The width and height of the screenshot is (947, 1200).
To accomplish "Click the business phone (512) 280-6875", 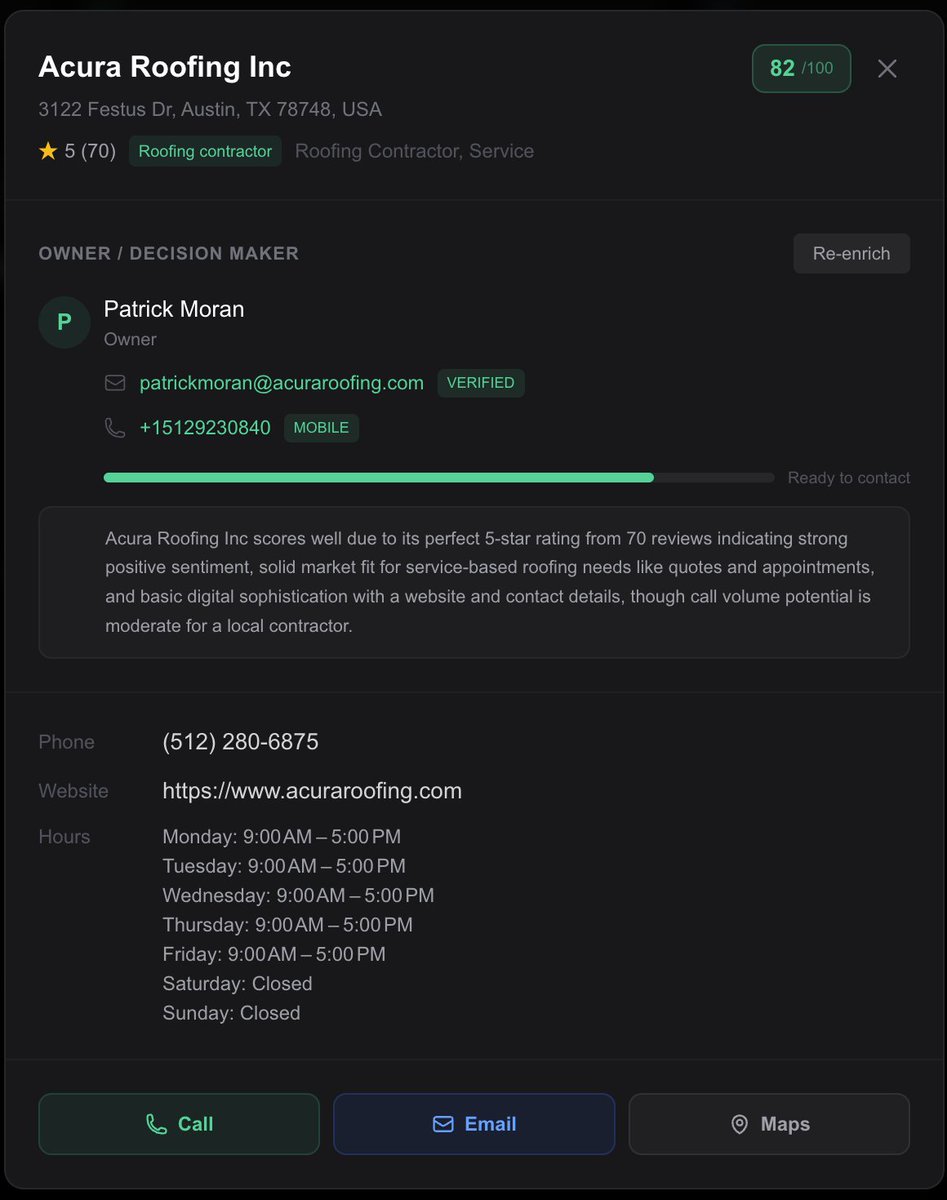I will [240, 742].
